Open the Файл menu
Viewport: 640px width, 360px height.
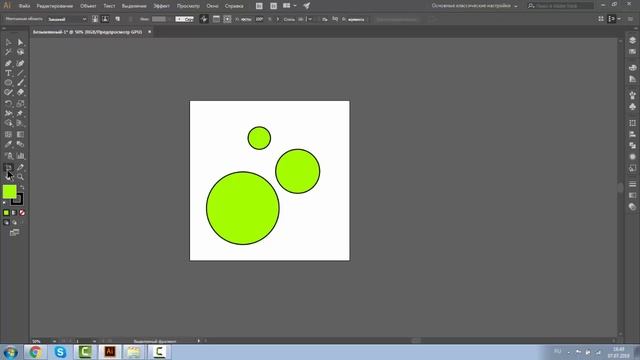click(24, 6)
